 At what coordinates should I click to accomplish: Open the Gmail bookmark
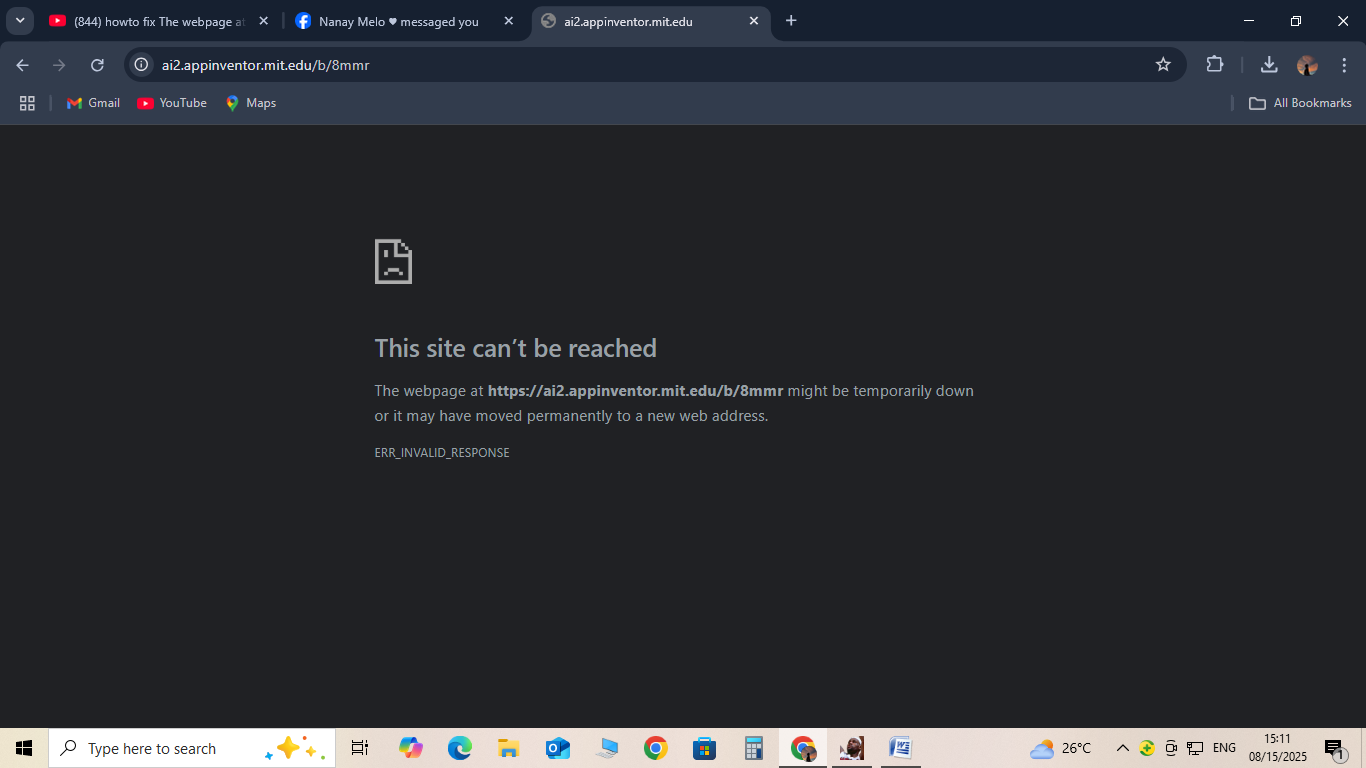93,103
